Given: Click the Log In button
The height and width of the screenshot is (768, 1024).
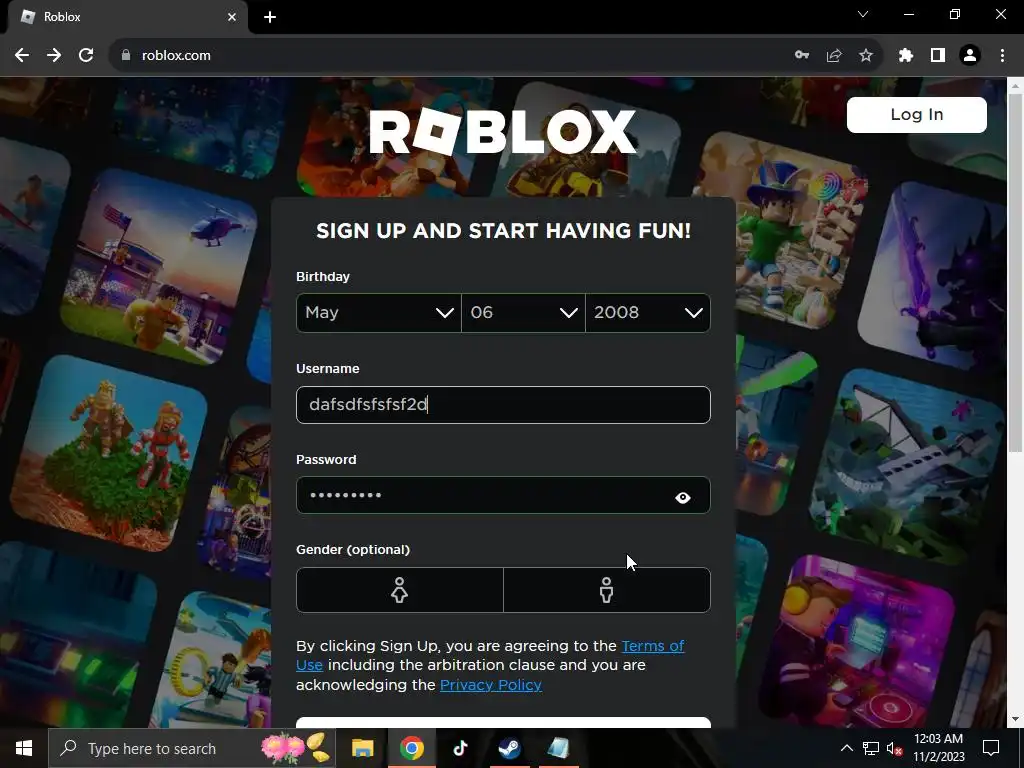Looking at the screenshot, I should point(917,115).
